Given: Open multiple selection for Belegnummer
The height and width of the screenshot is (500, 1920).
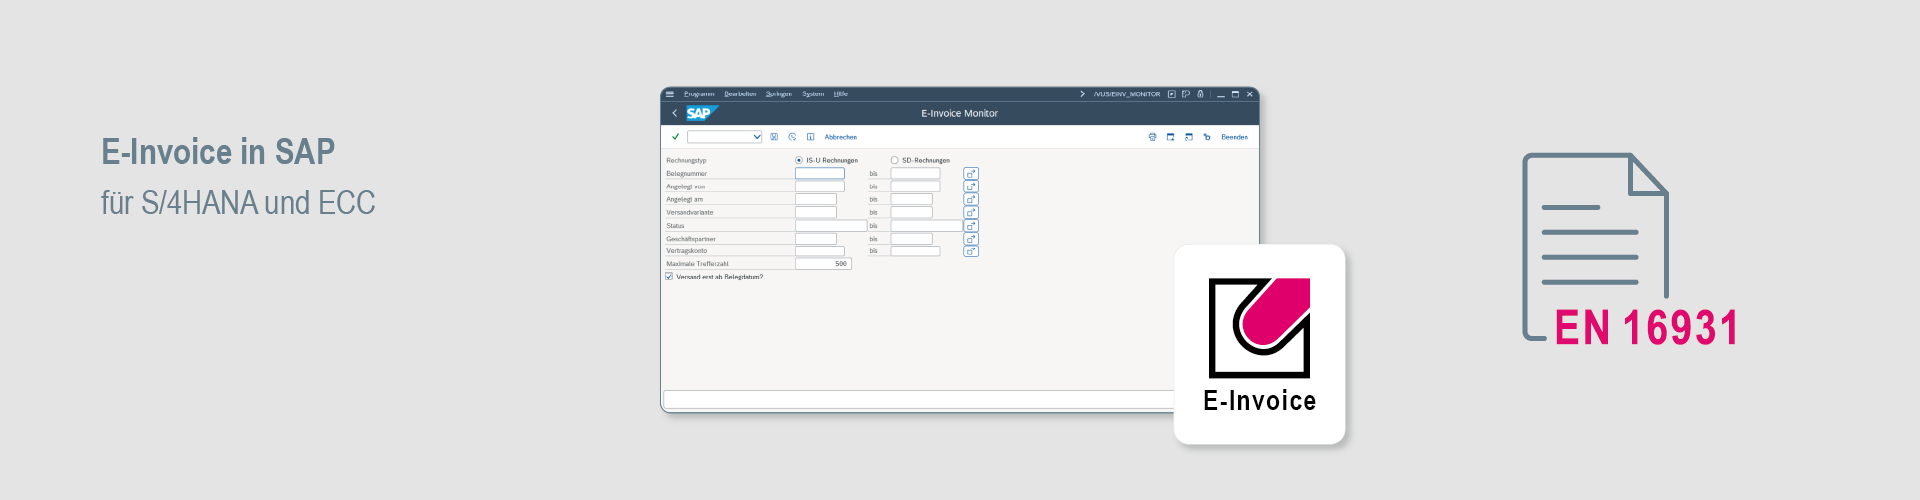Looking at the screenshot, I should tap(971, 174).
